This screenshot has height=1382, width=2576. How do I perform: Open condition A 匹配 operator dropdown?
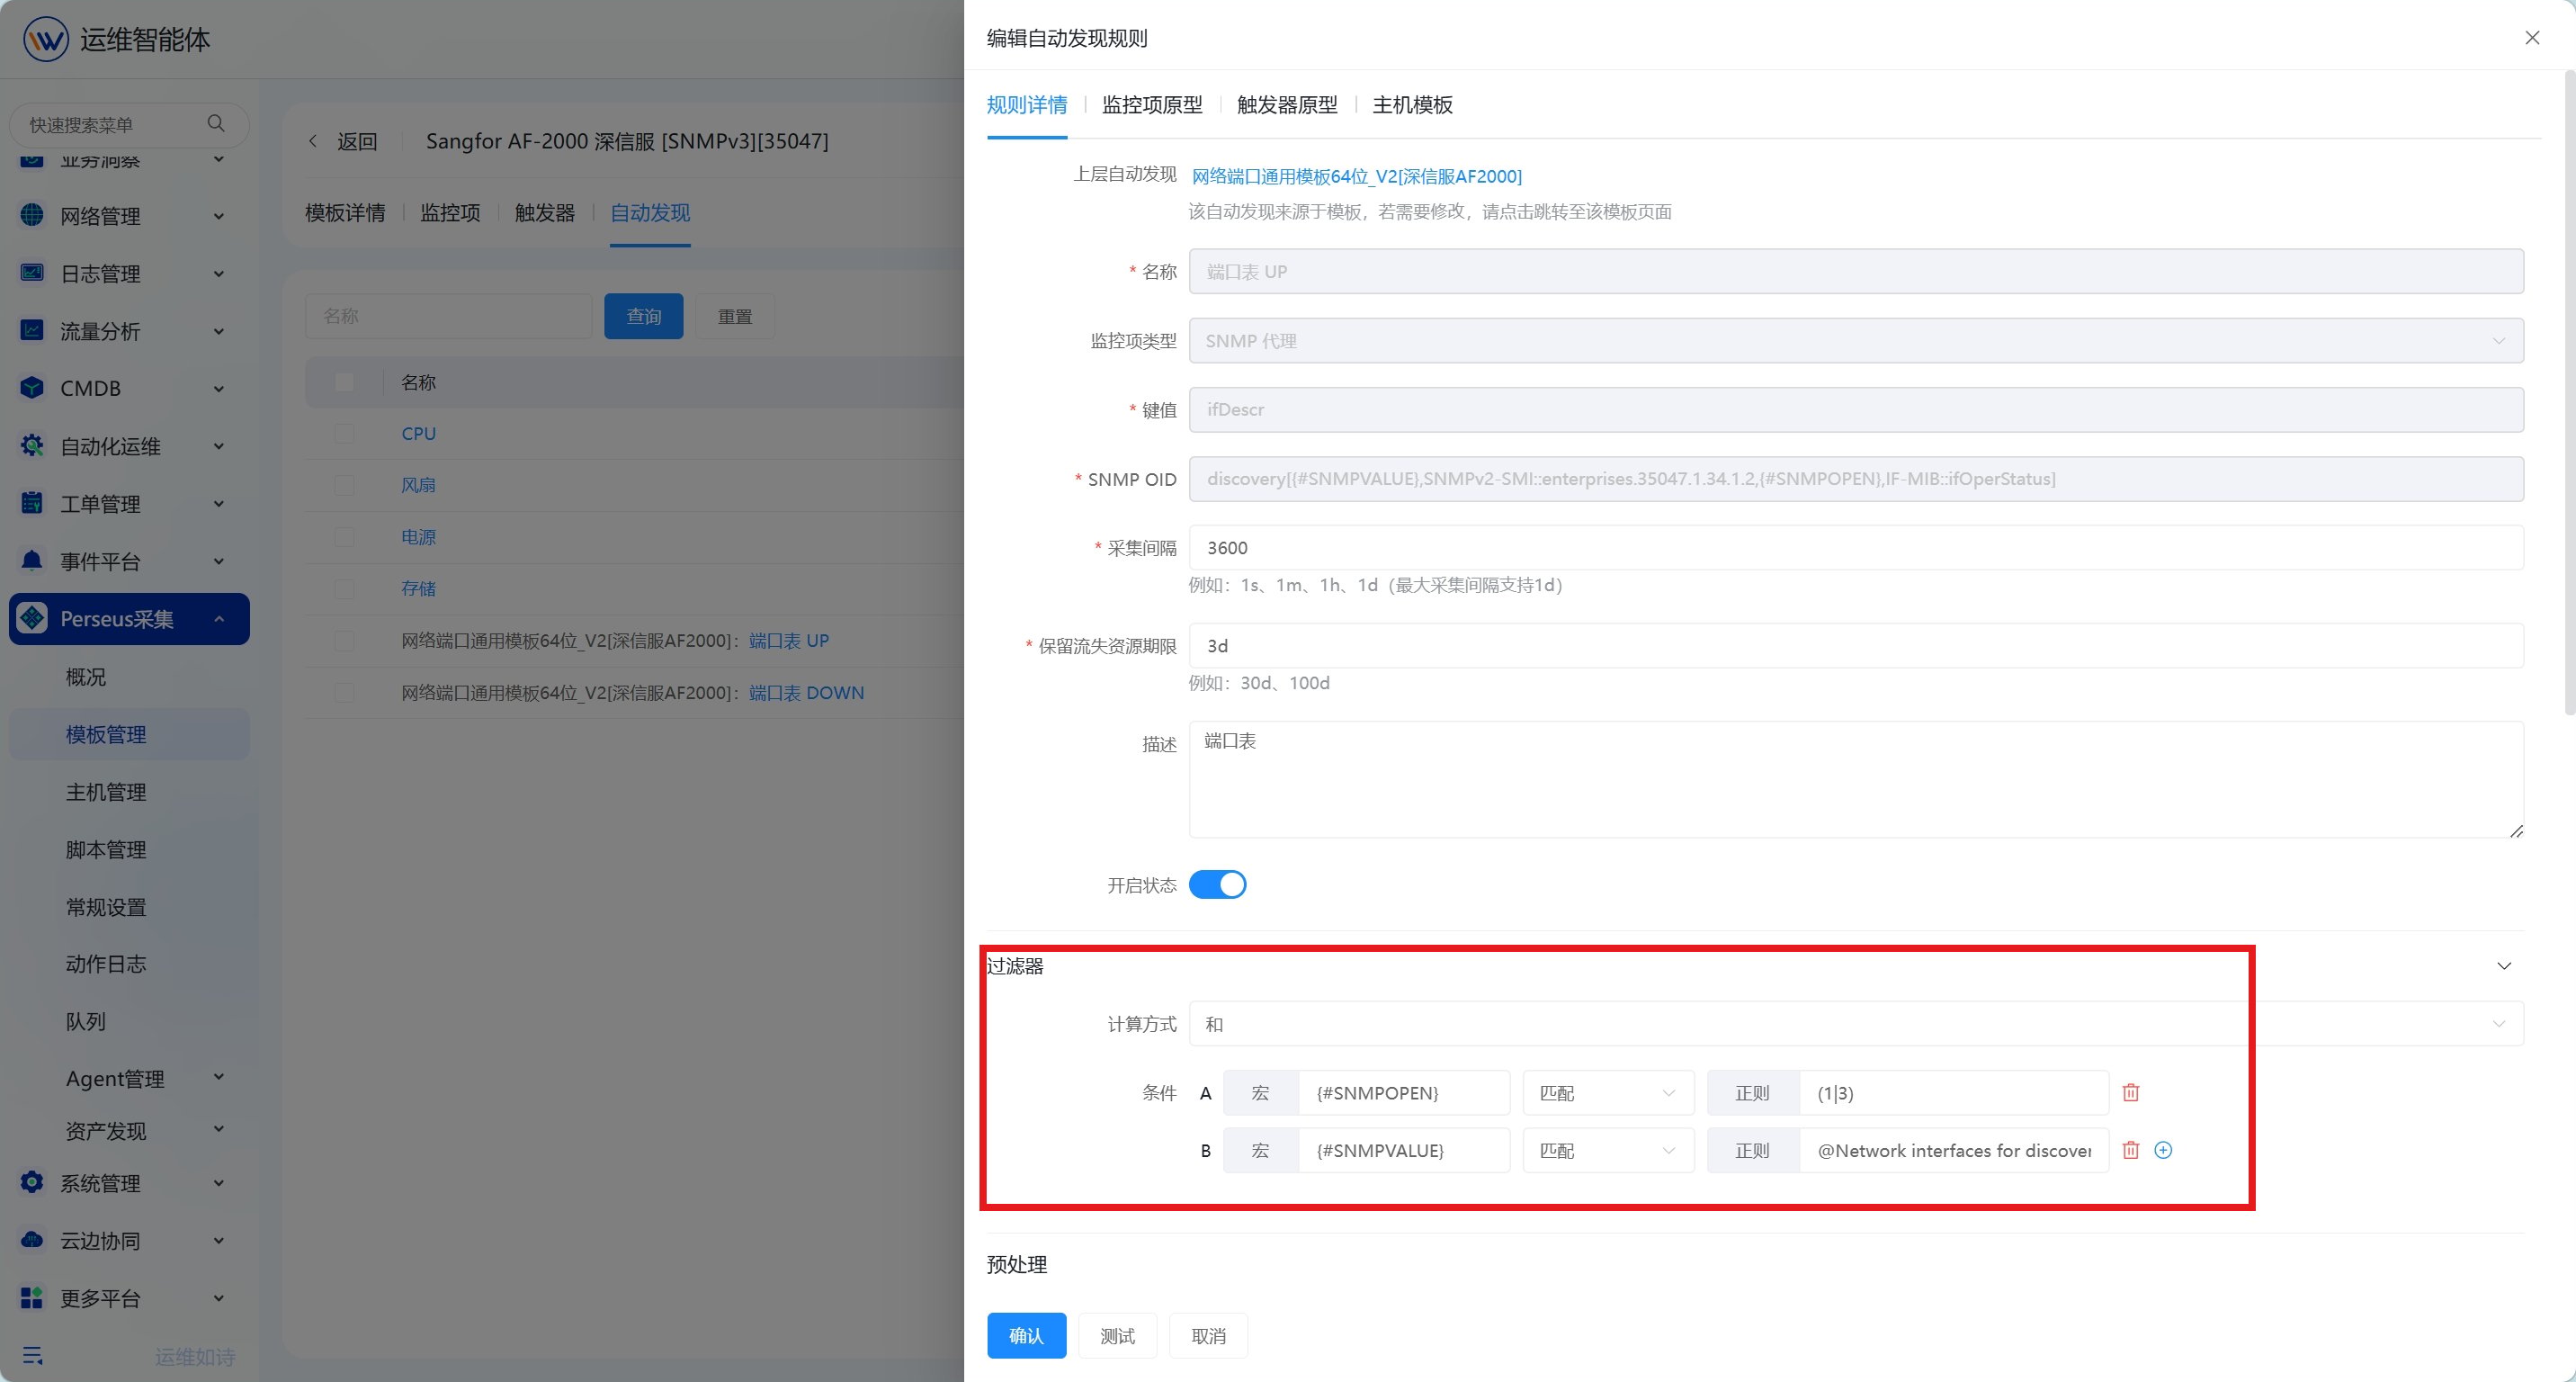pos(1608,1093)
